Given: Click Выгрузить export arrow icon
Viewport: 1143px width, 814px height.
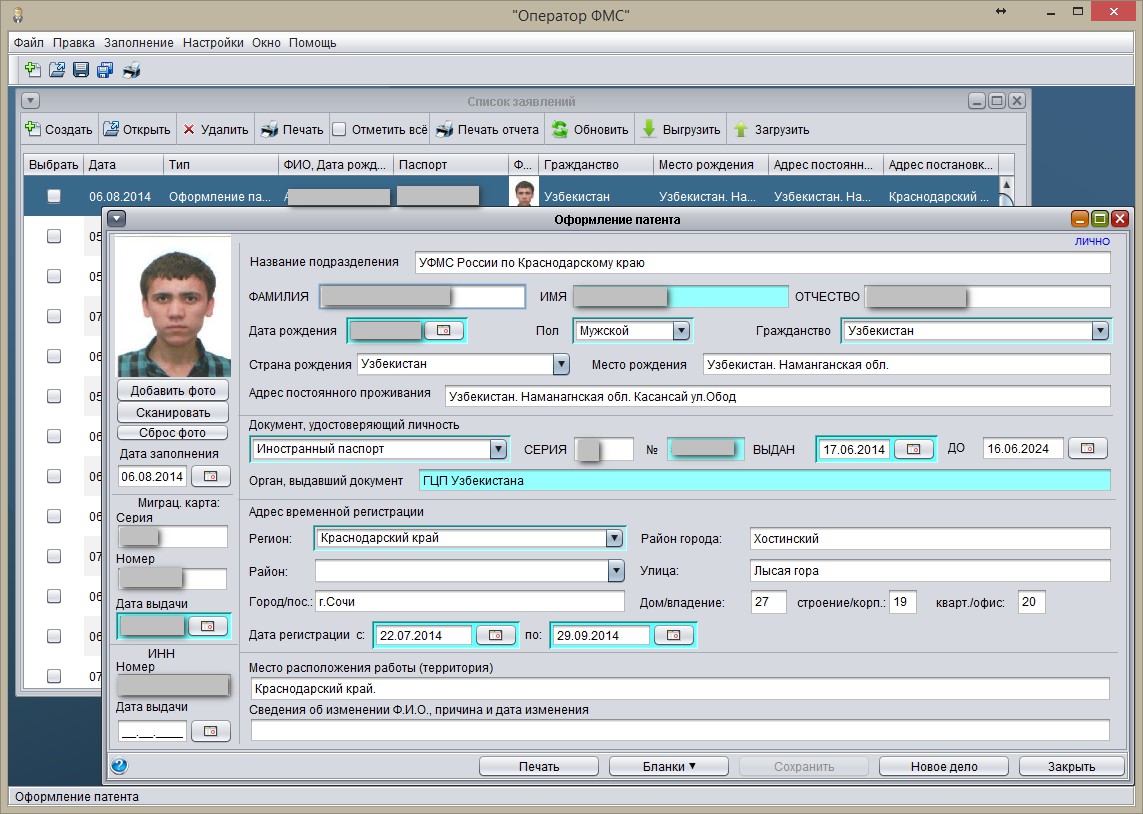Looking at the screenshot, I should 648,129.
